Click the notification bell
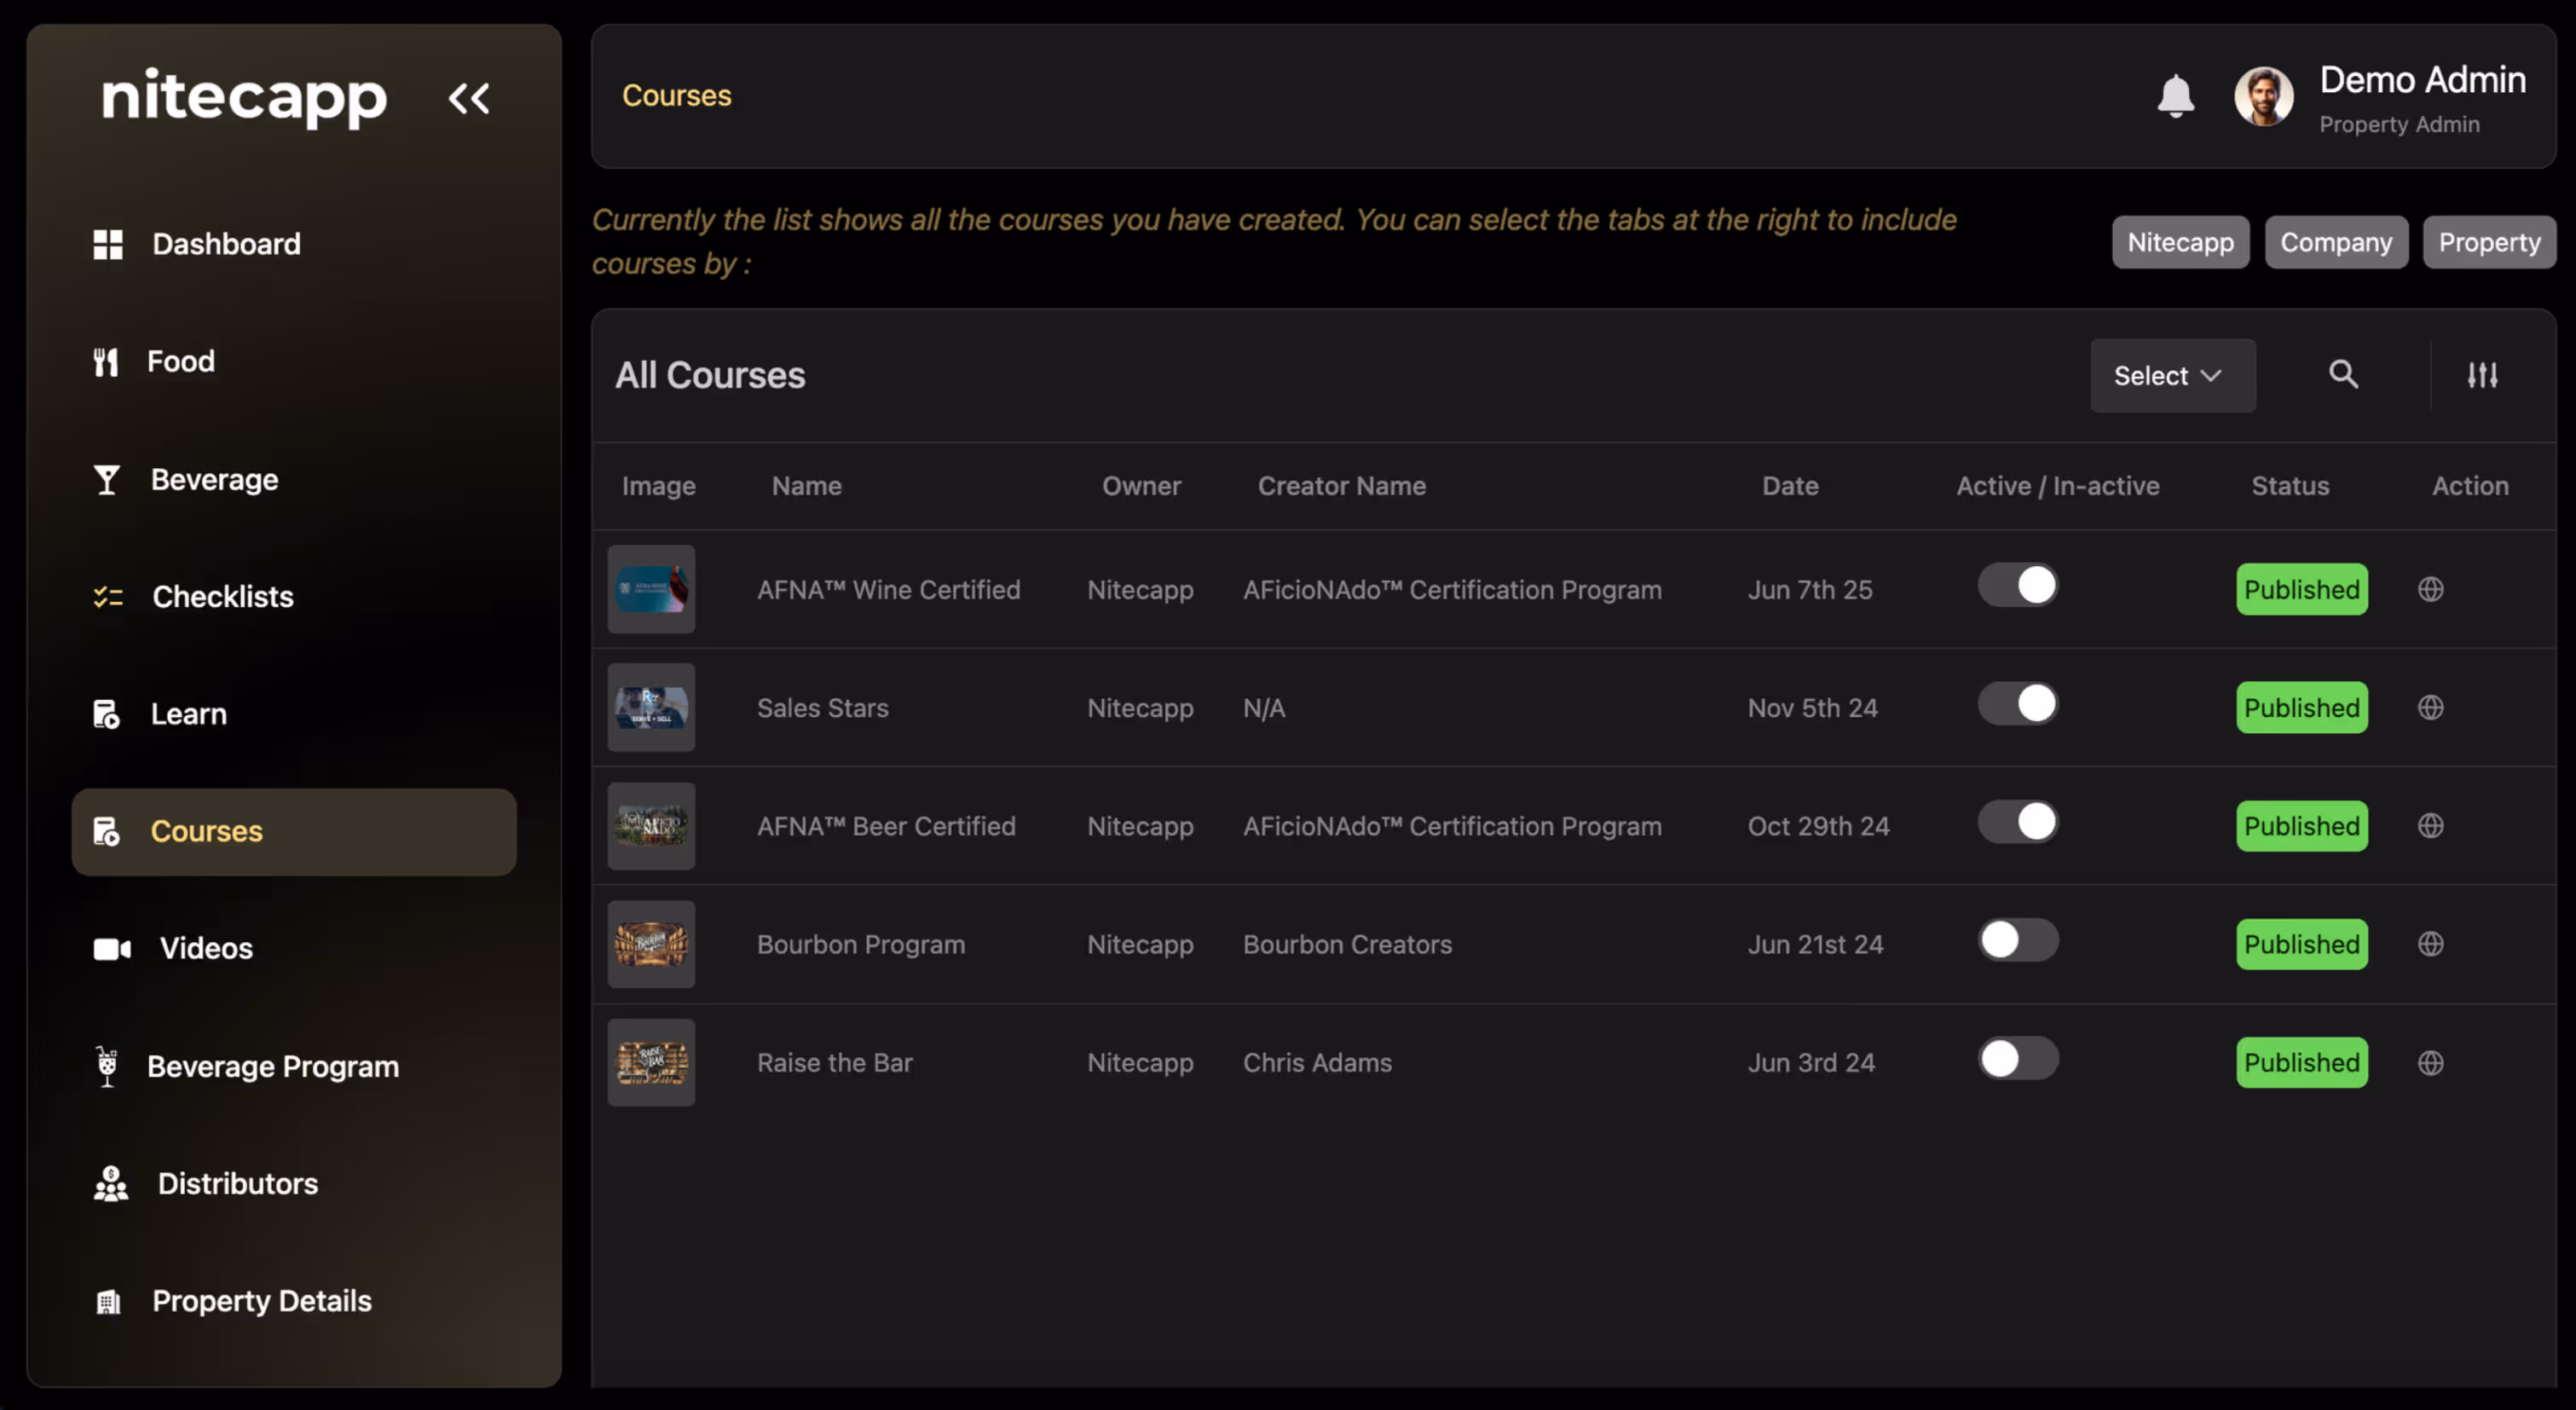Screen dimensions: 2576x1410 pos(2176,97)
